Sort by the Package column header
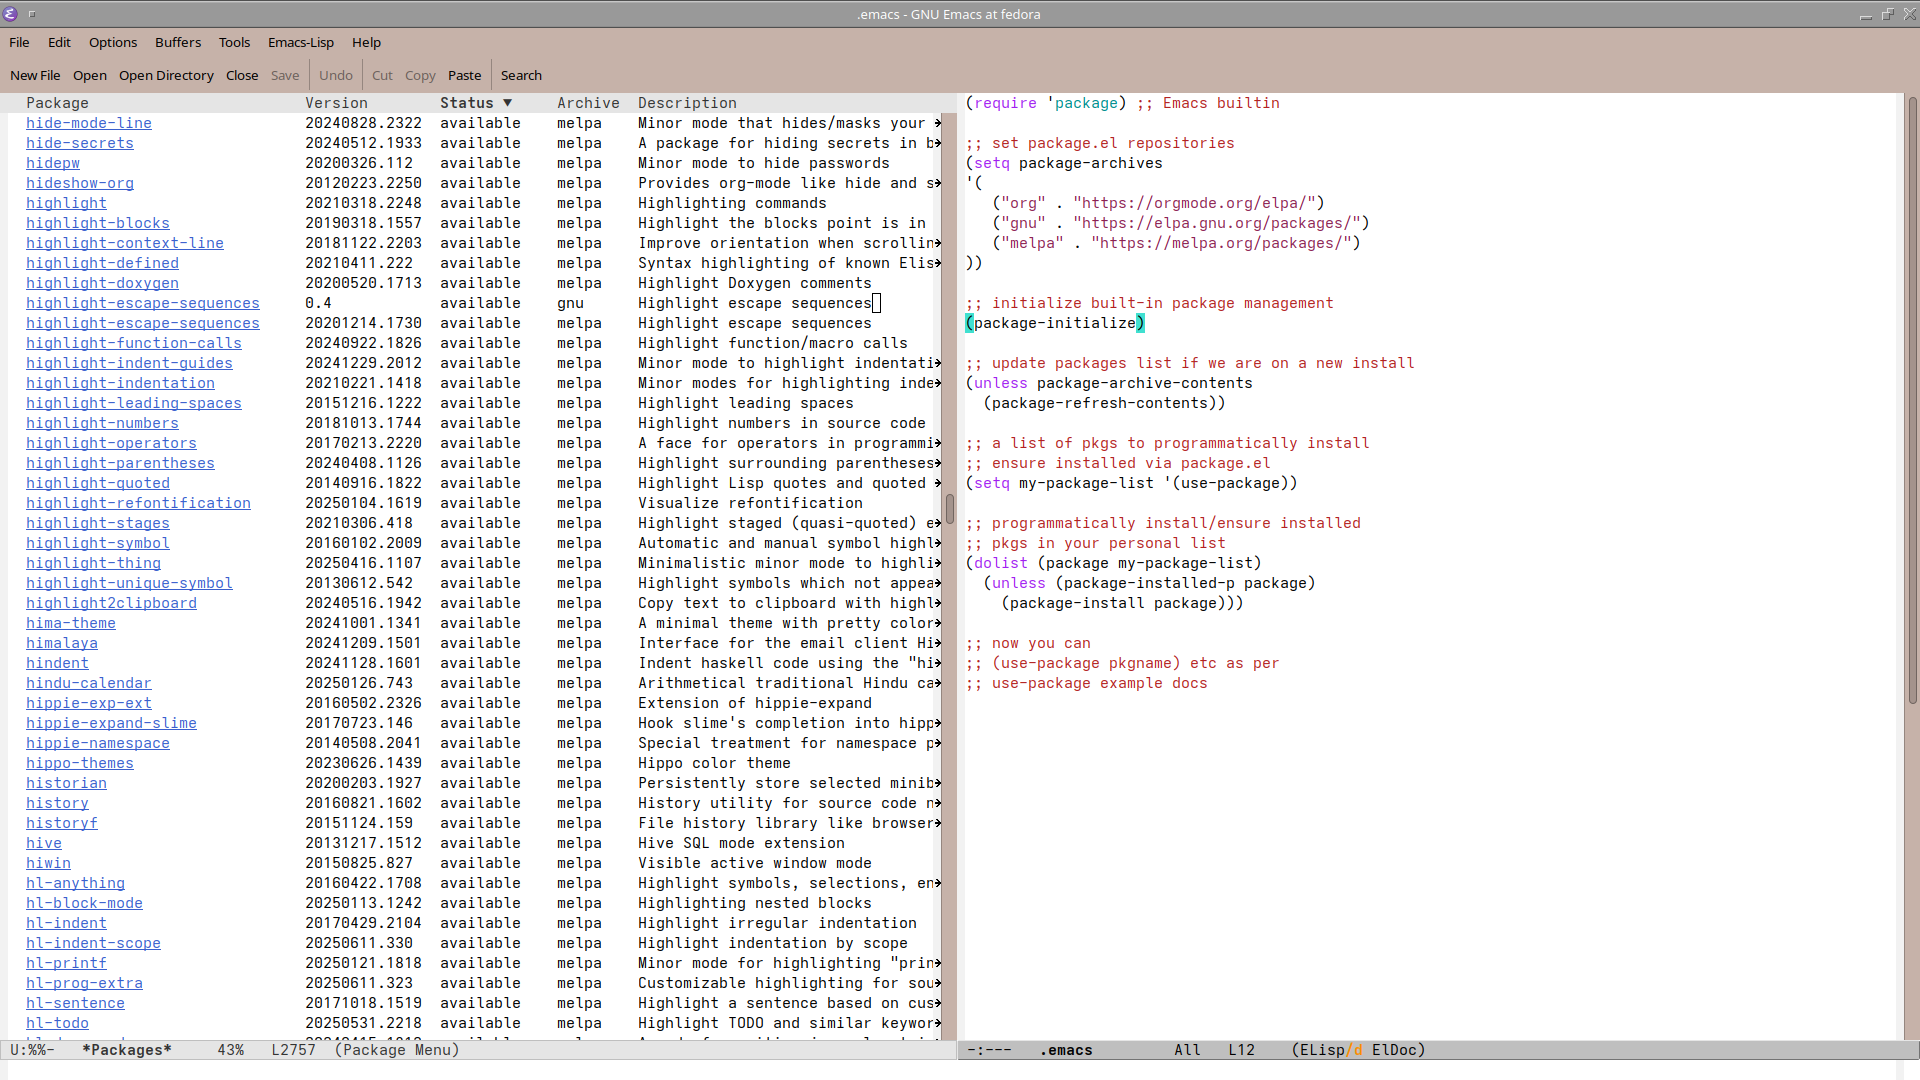This screenshot has width=1920, height=1080. (x=57, y=103)
